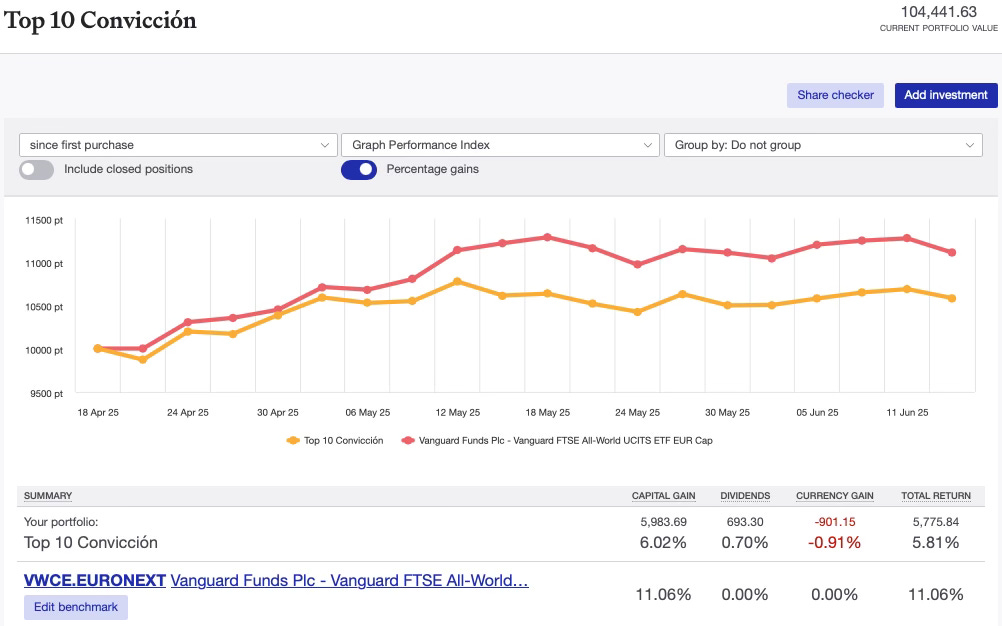Click the CURRENCY GAIN column header
This screenshot has height=626, width=1002.
[835, 496]
